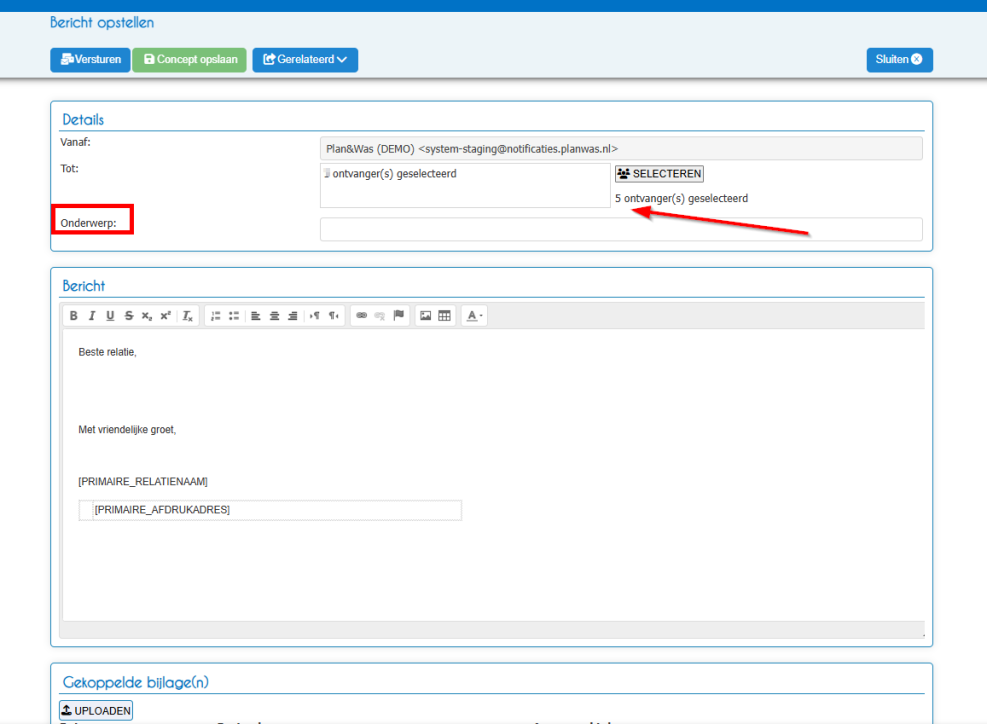Viewport: 987px width, 724px height.
Task: Remove formatting from selected text
Action: [x=187, y=316]
